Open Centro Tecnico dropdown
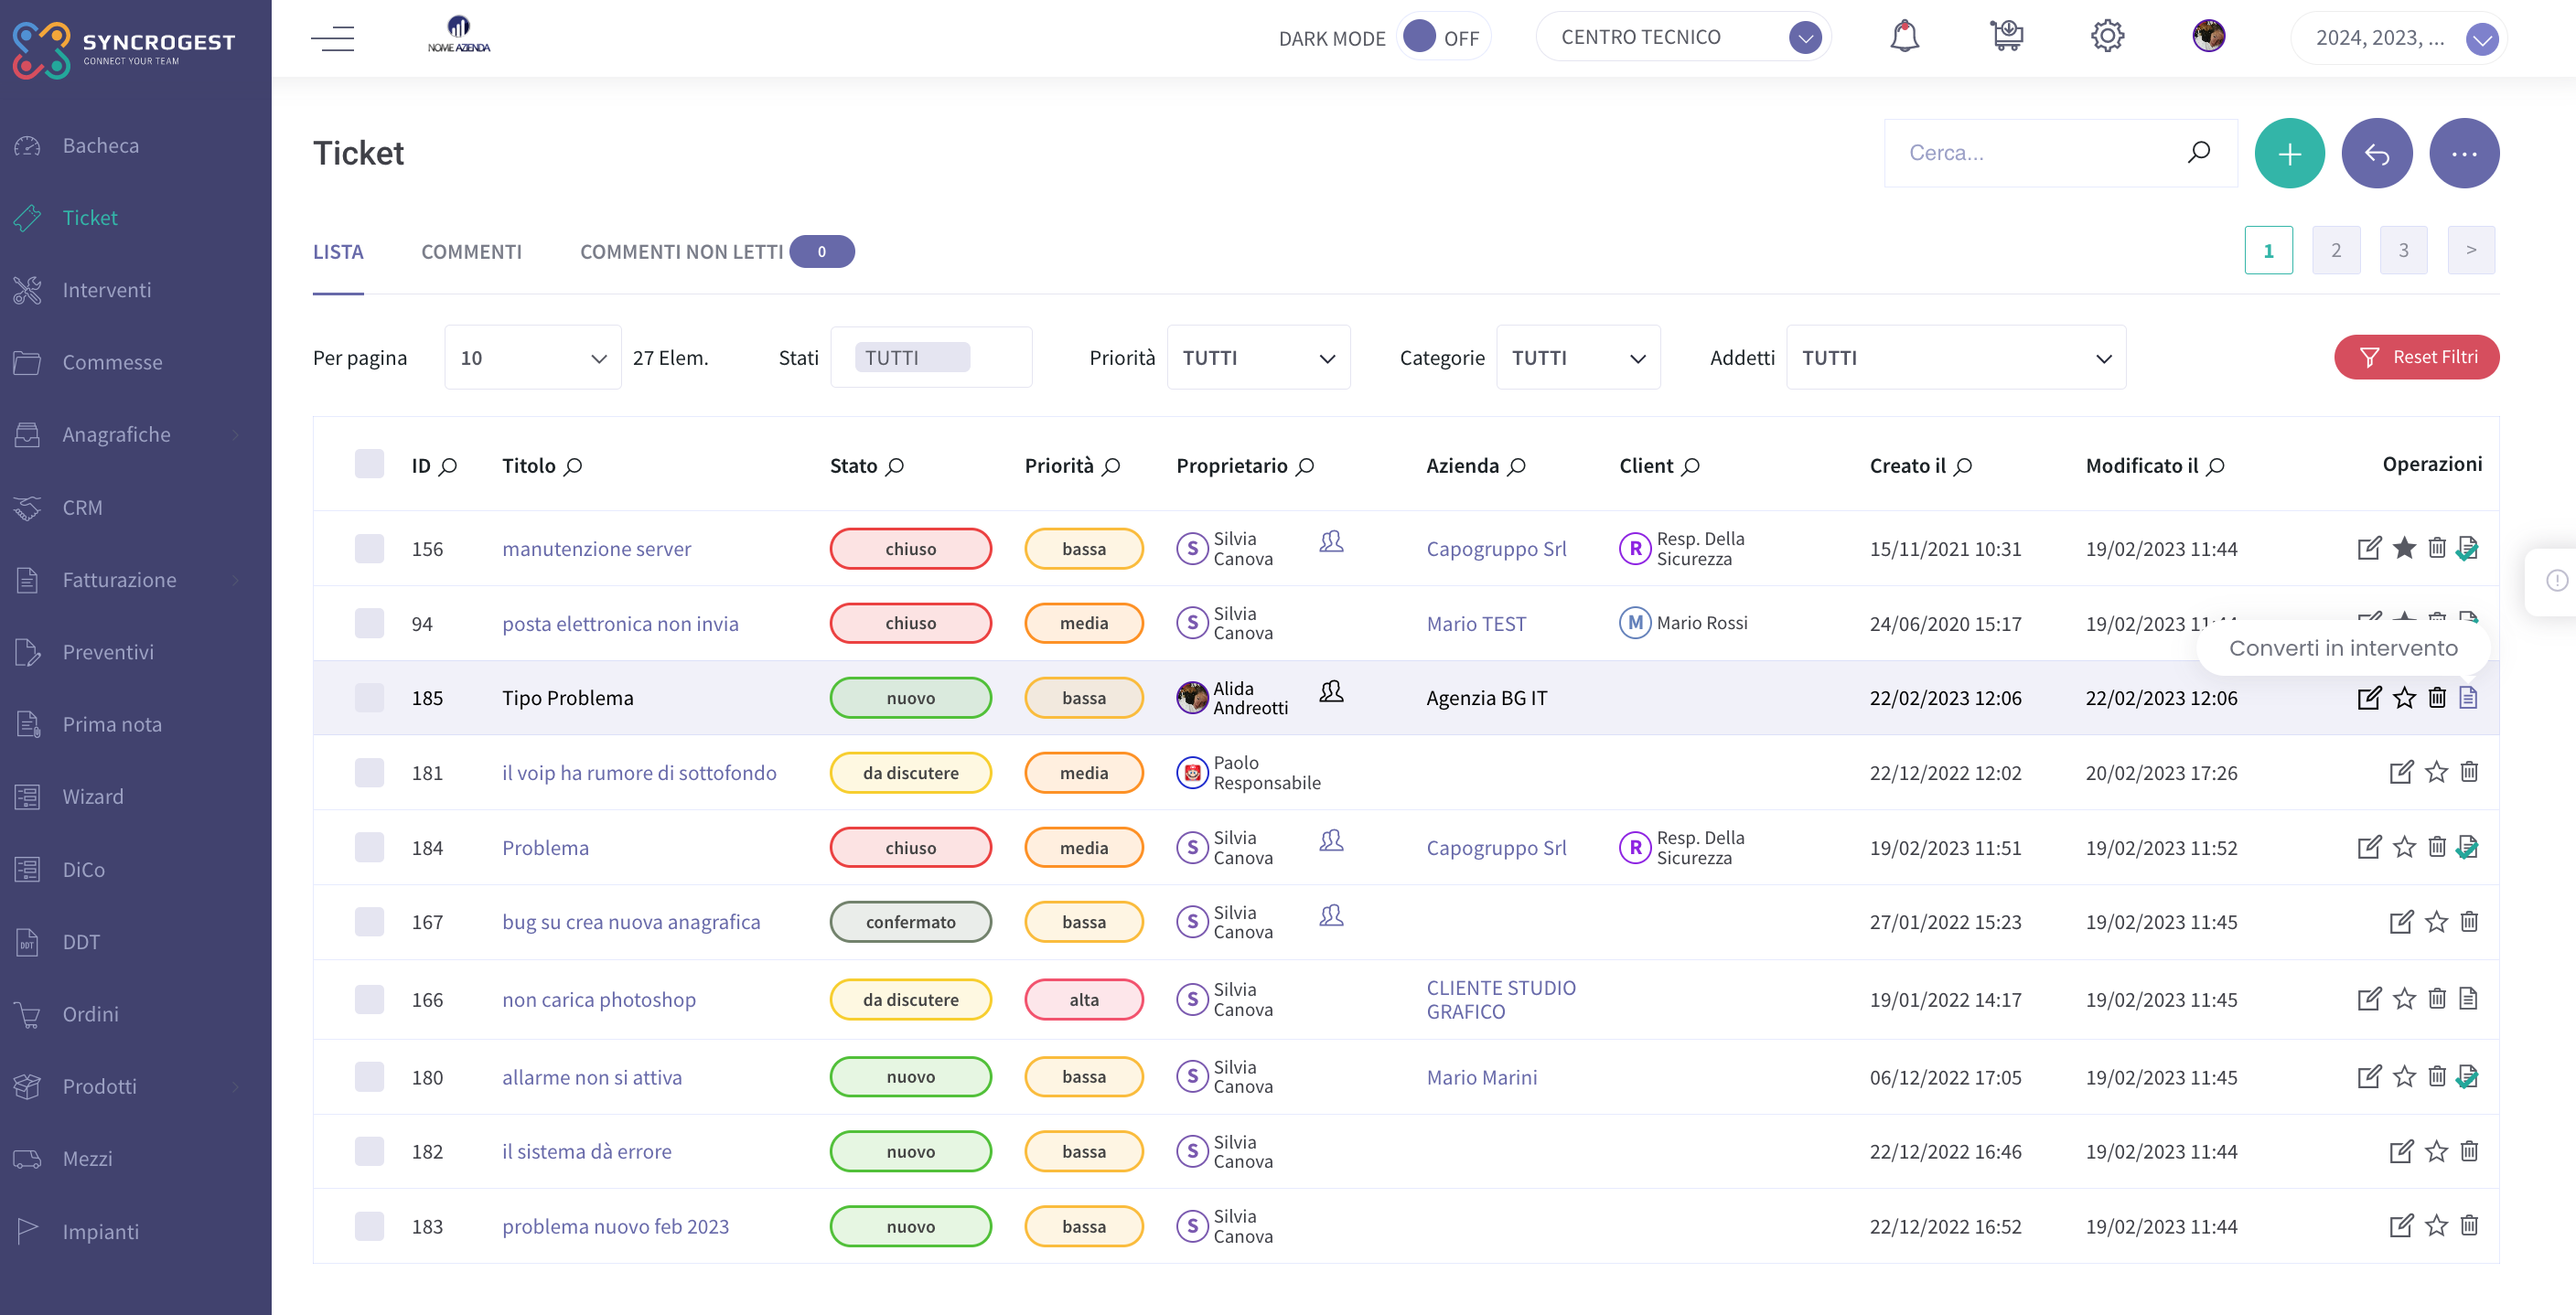This screenshot has height=1315, width=2576. [x=1683, y=37]
